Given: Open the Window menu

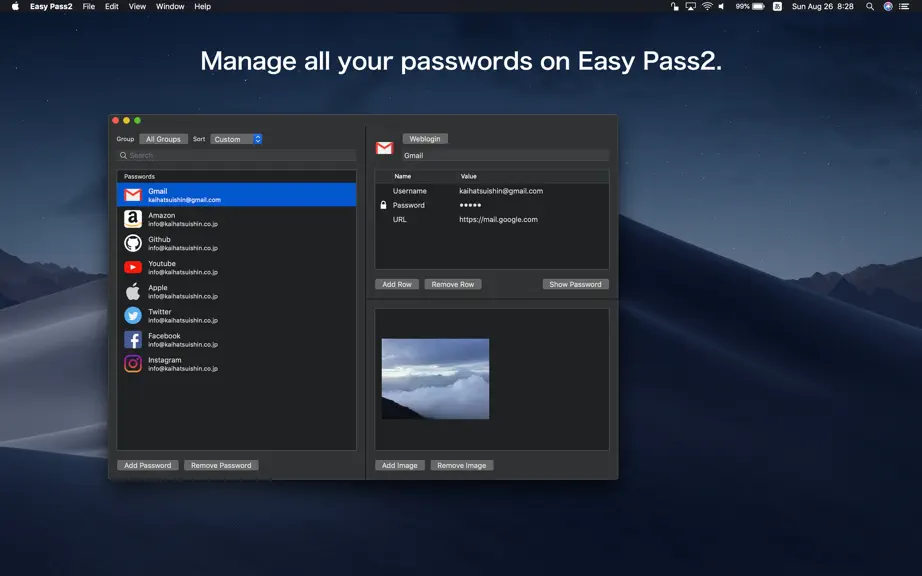Looking at the screenshot, I should (170, 6).
